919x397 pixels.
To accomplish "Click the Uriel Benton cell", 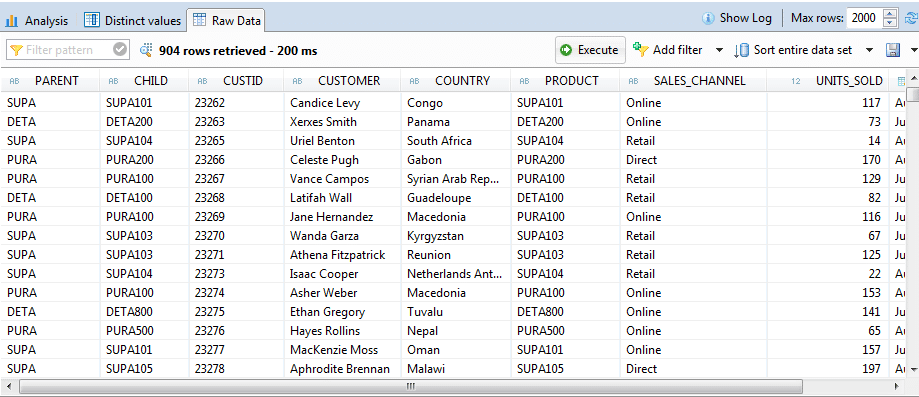I will point(342,141).
